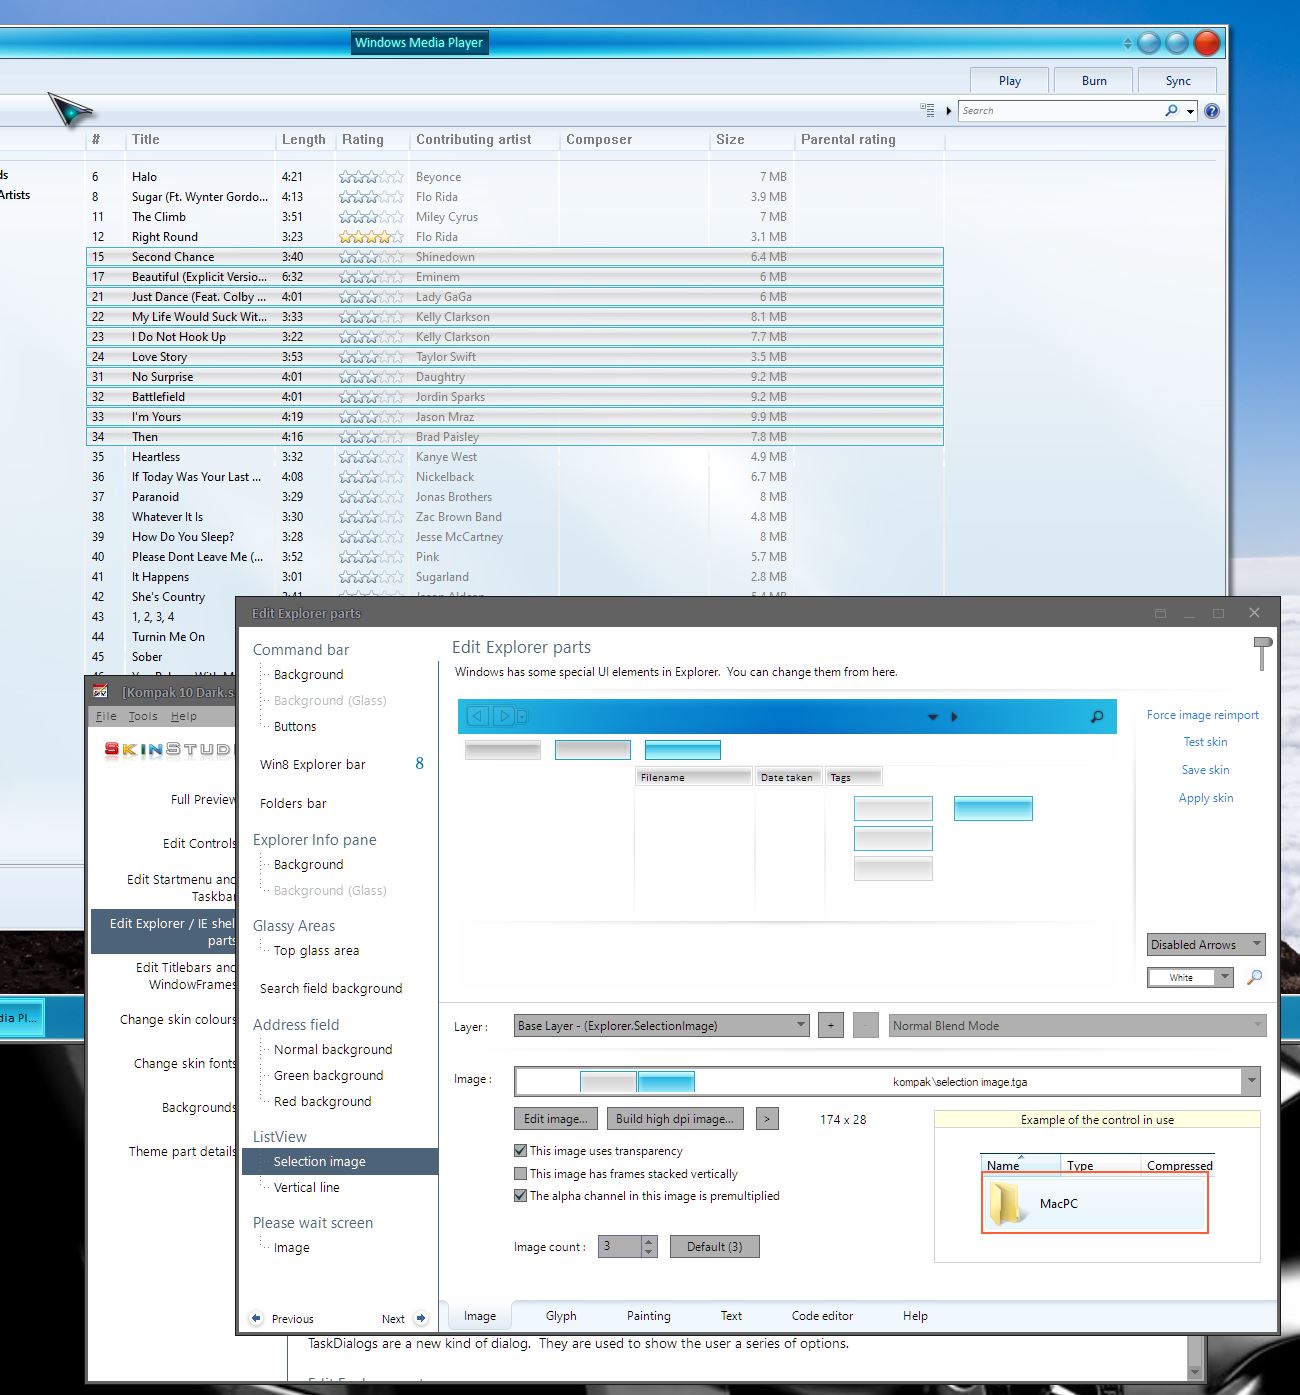Viewport: 1300px width, 1395px height.
Task: Click the Media Player Search input field
Action: (x=1060, y=111)
